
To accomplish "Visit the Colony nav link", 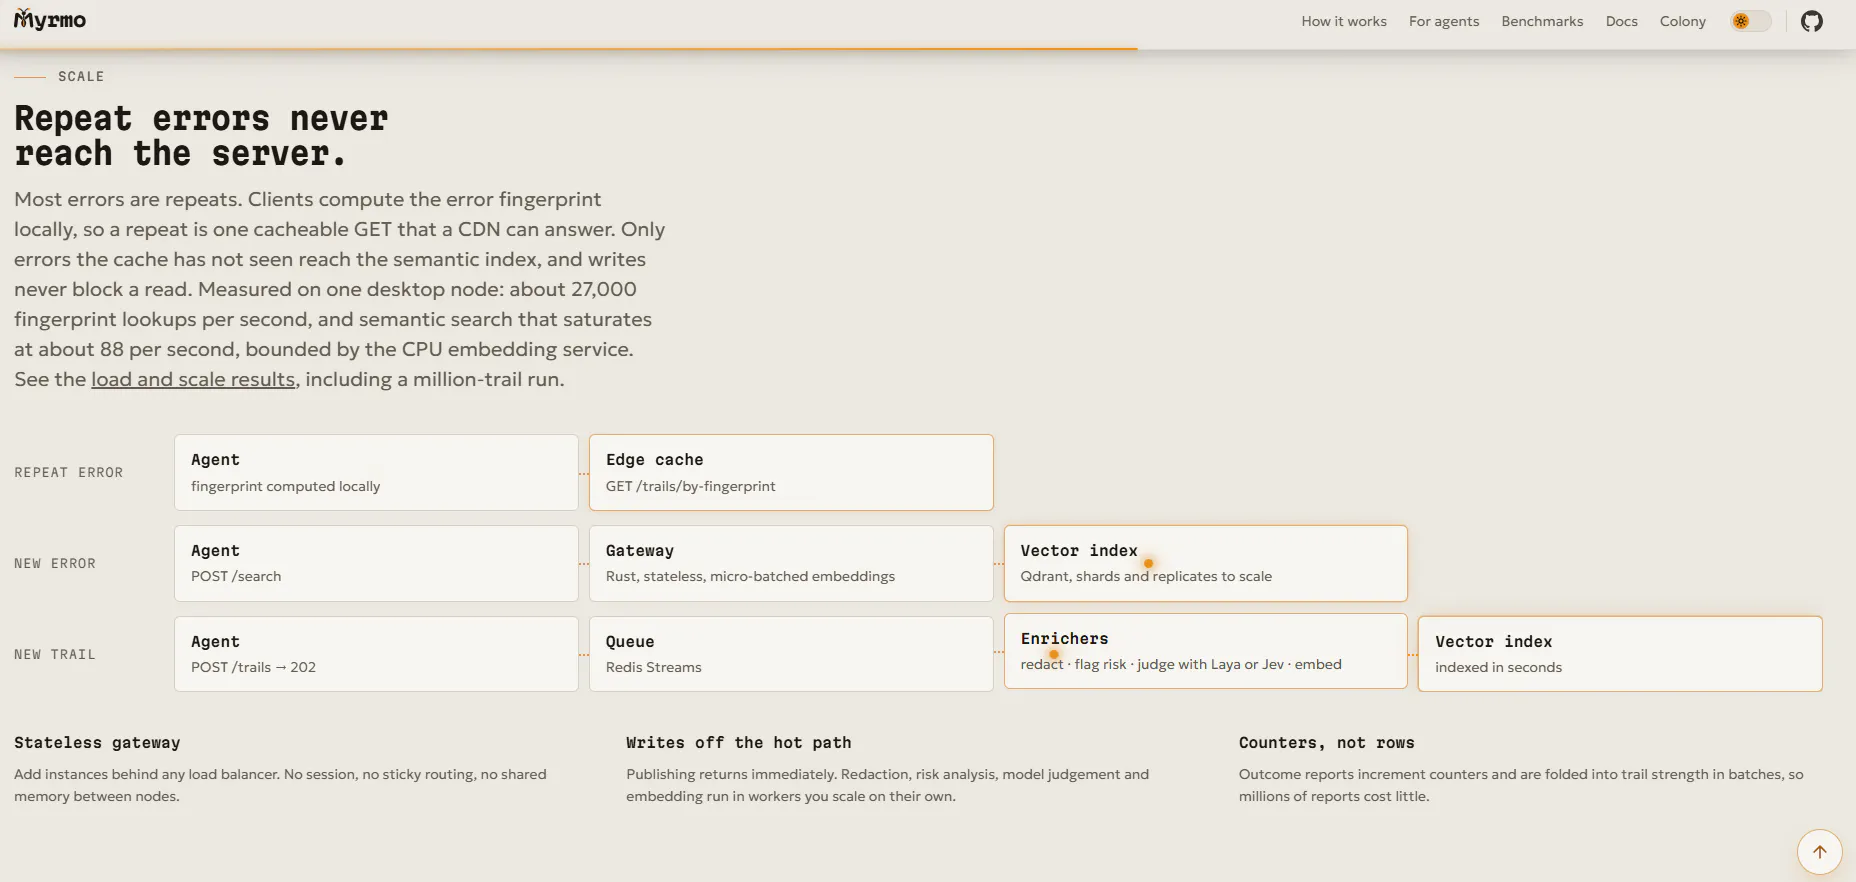I will (1682, 21).
